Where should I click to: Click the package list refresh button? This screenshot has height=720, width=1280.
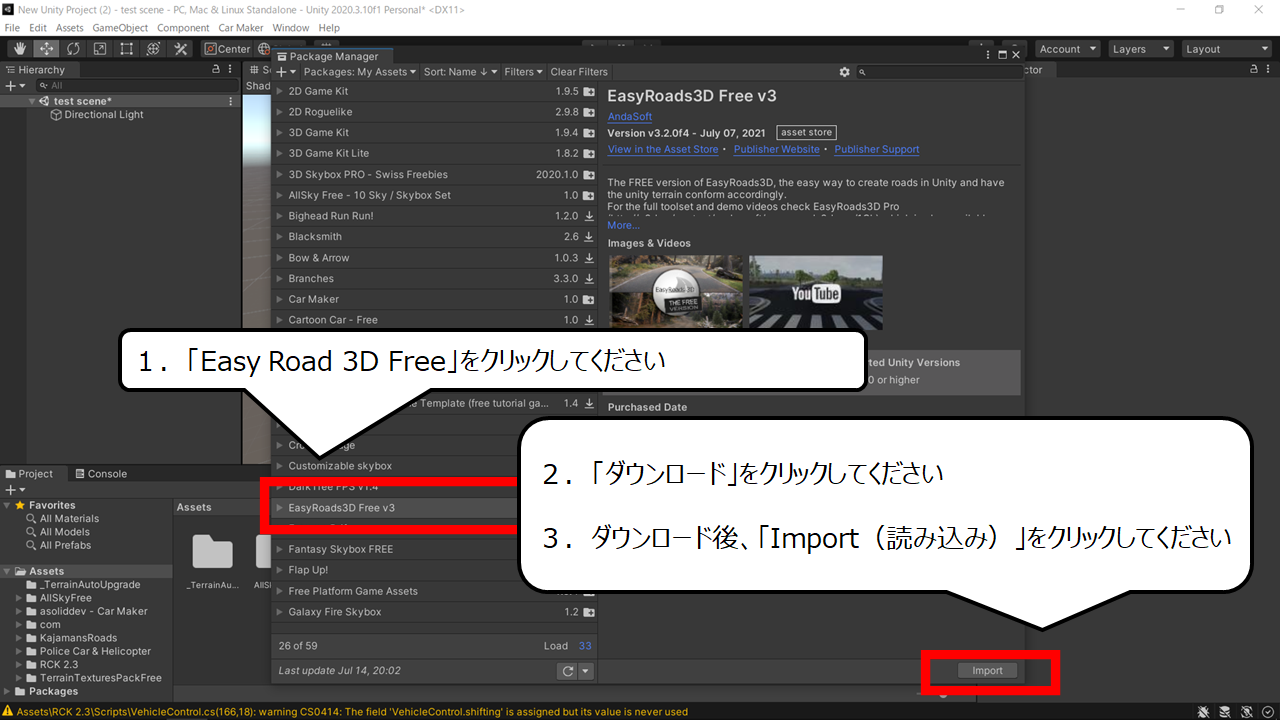(568, 672)
